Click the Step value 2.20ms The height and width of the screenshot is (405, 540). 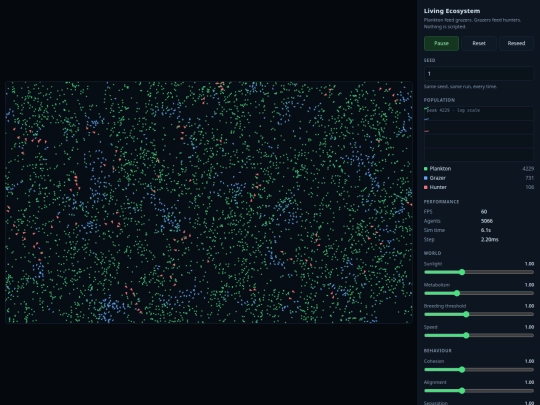click(489, 239)
